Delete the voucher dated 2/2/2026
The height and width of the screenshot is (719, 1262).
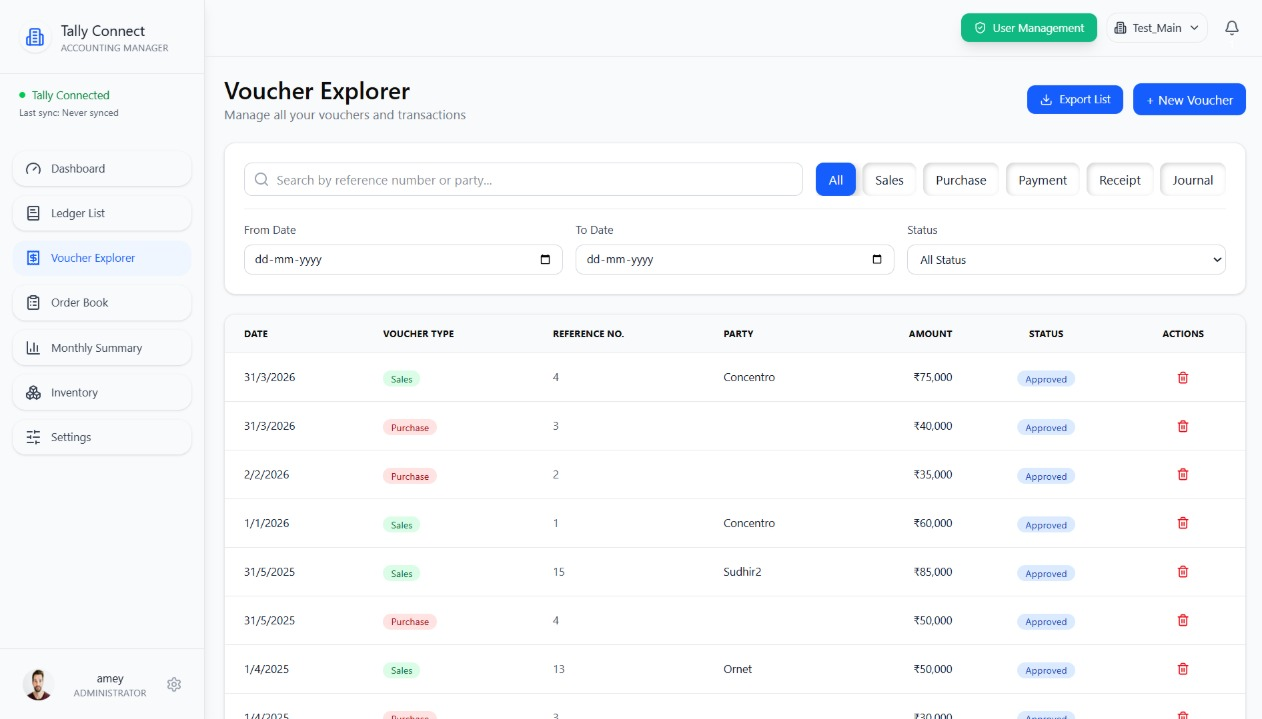[x=1183, y=474]
